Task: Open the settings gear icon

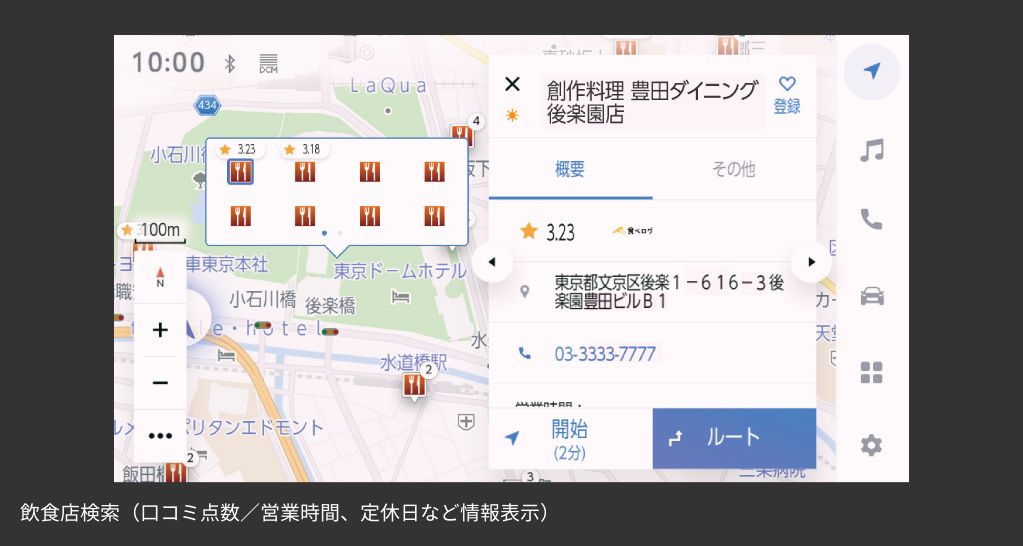Action: (x=872, y=445)
